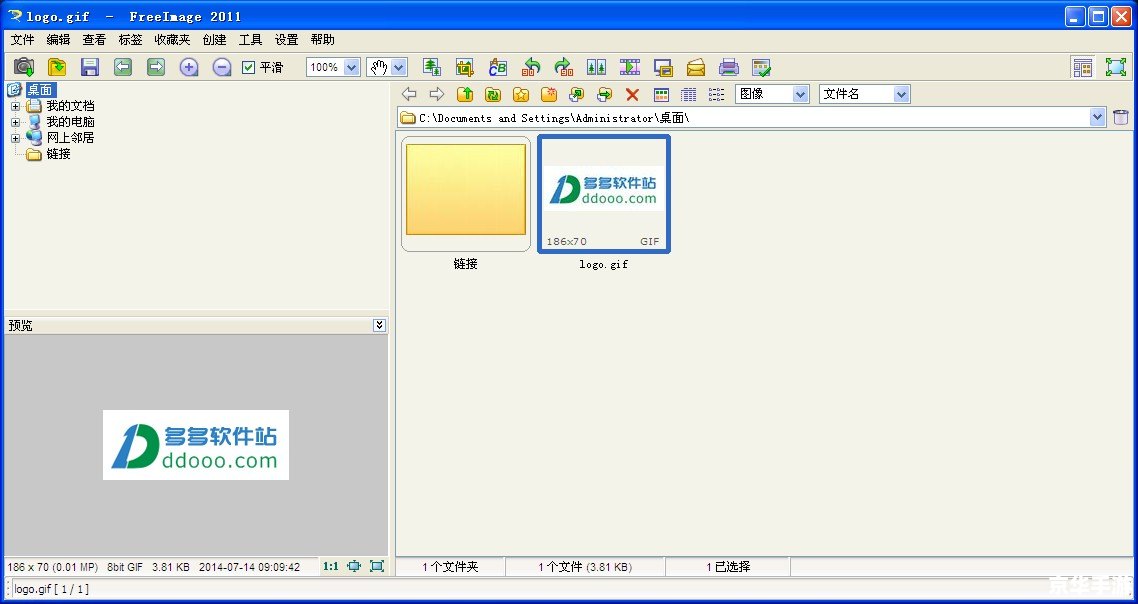Click the resize image tree icon
This screenshot has width=1138, height=604.
coord(432,68)
